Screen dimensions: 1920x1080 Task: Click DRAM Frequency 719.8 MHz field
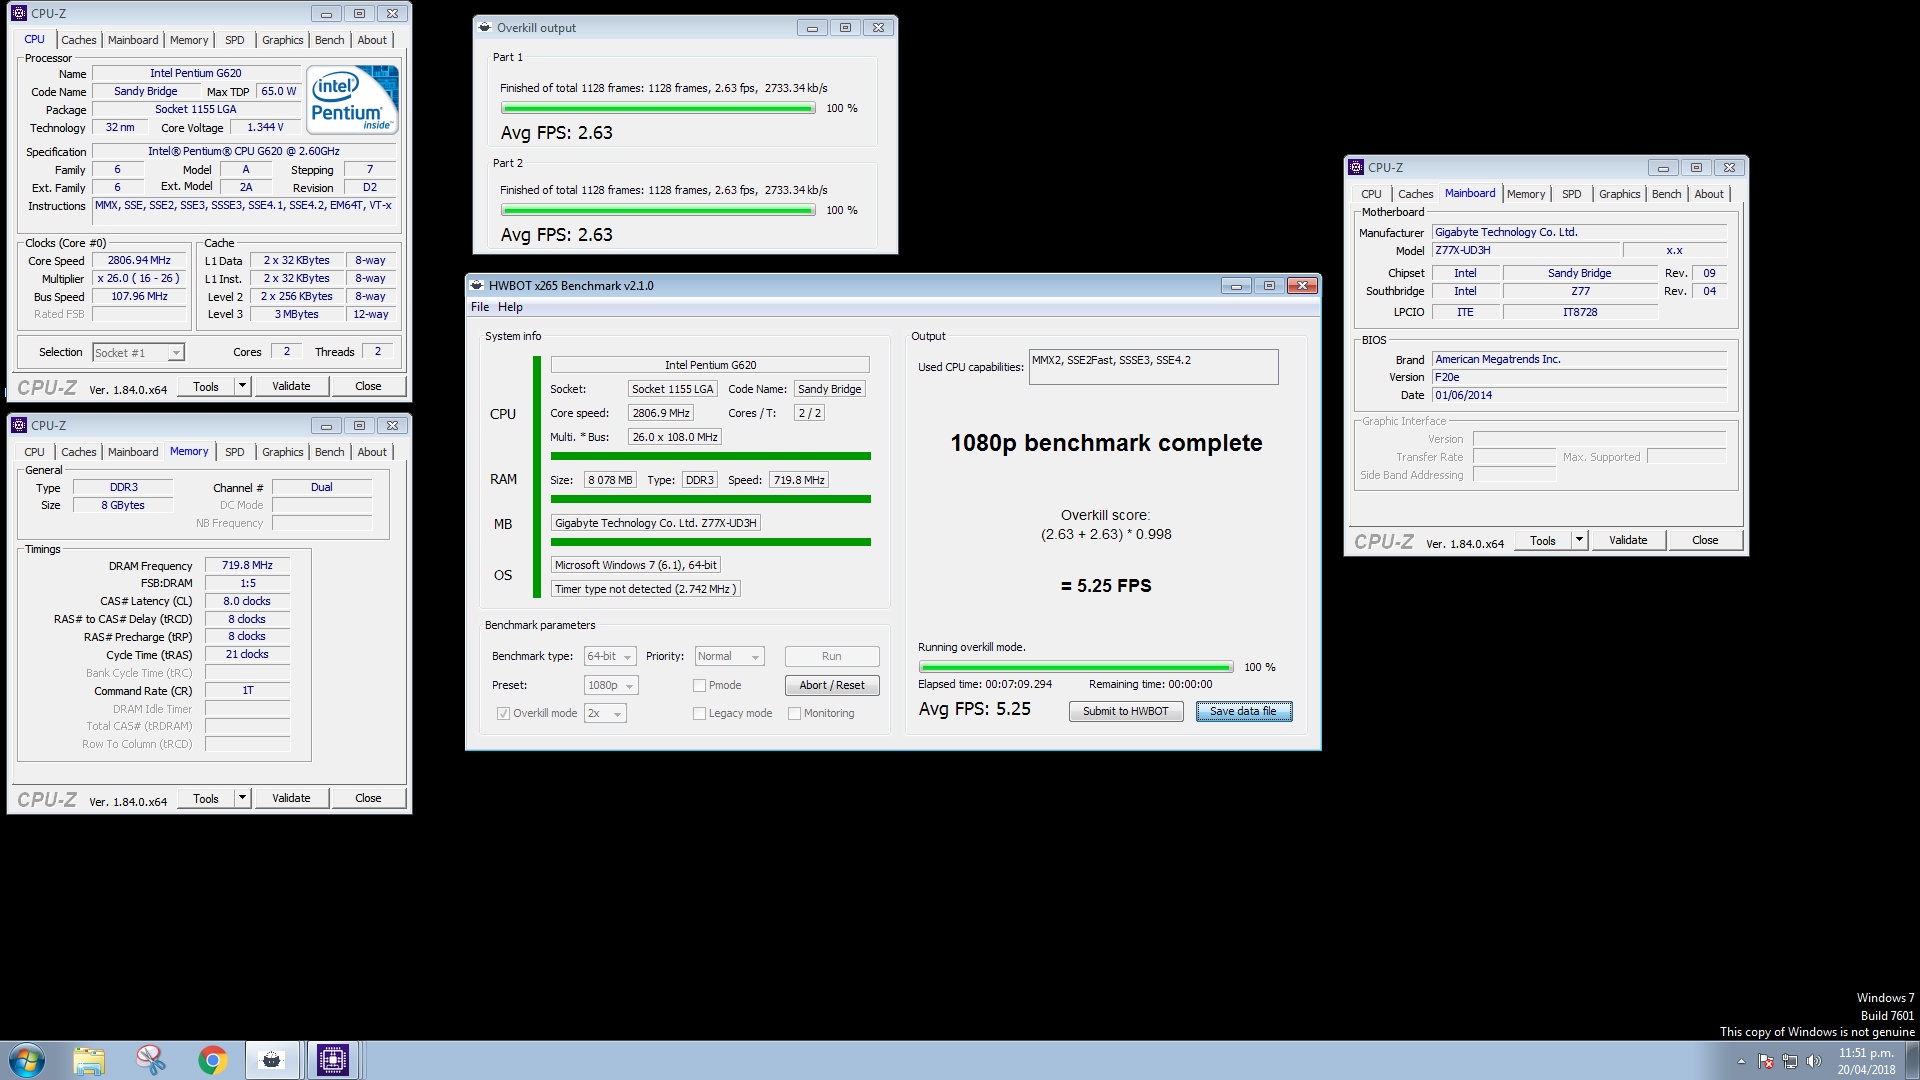point(247,565)
